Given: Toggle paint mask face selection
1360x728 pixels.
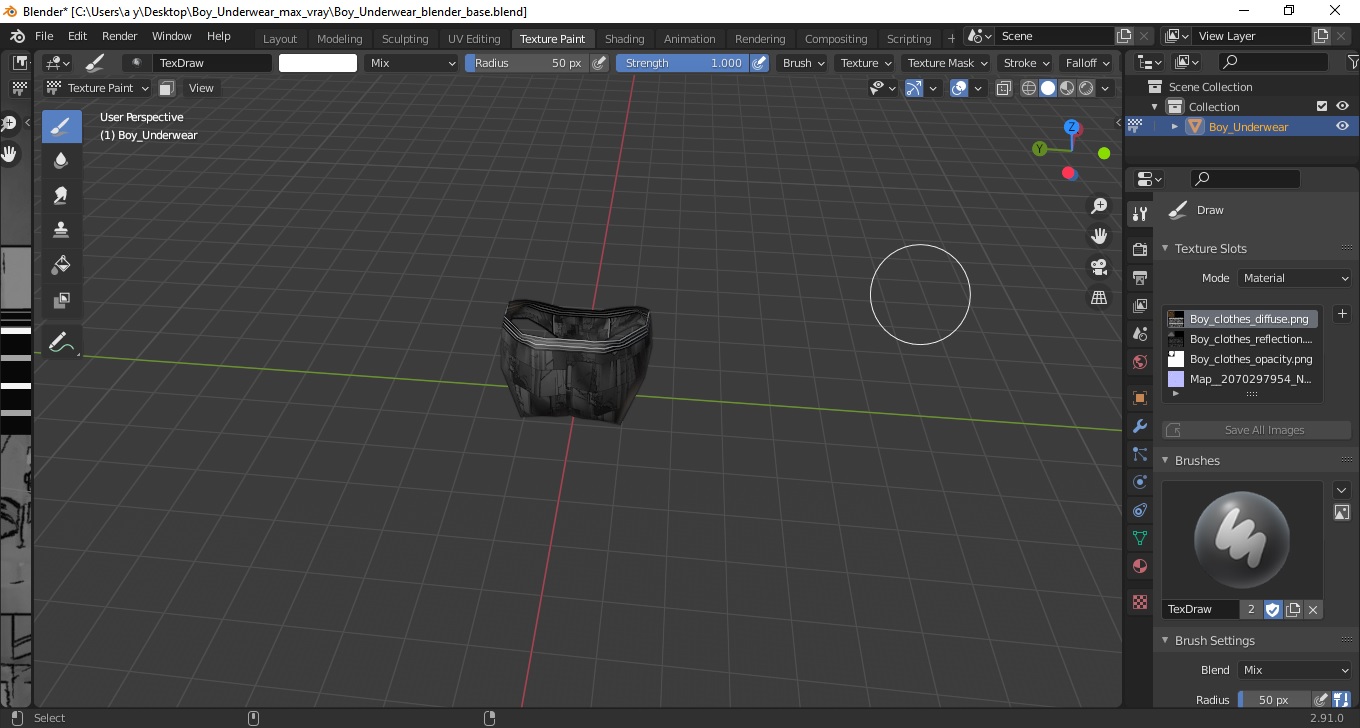Looking at the screenshot, I should pyautogui.click(x=167, y=88).
